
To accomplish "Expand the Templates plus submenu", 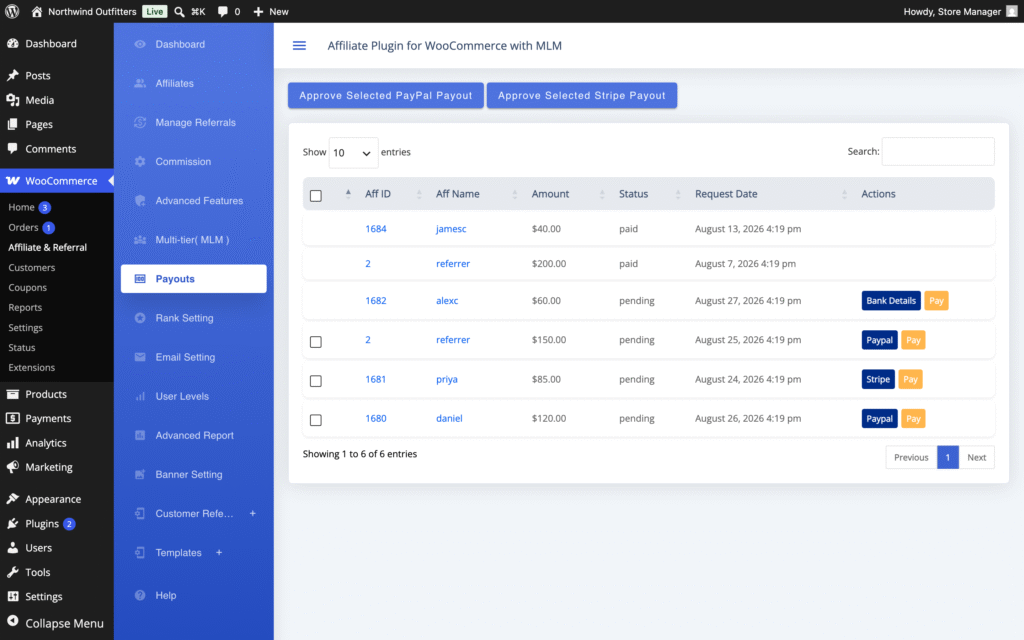I will pyautogui.click(x=219, y=552).
